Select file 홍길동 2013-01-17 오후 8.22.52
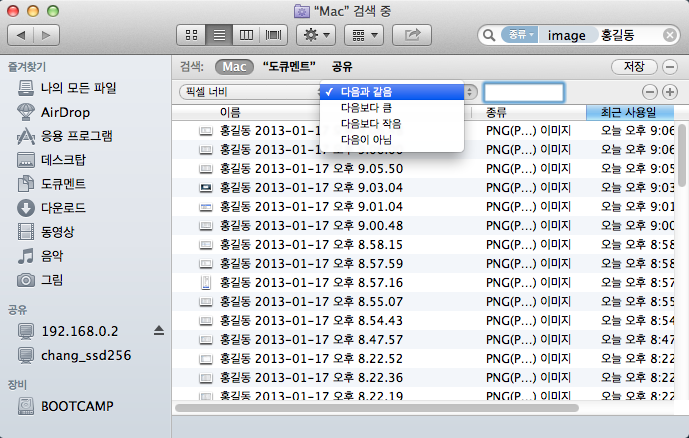This screenshot has height=438, width=689. coord(311,359)
